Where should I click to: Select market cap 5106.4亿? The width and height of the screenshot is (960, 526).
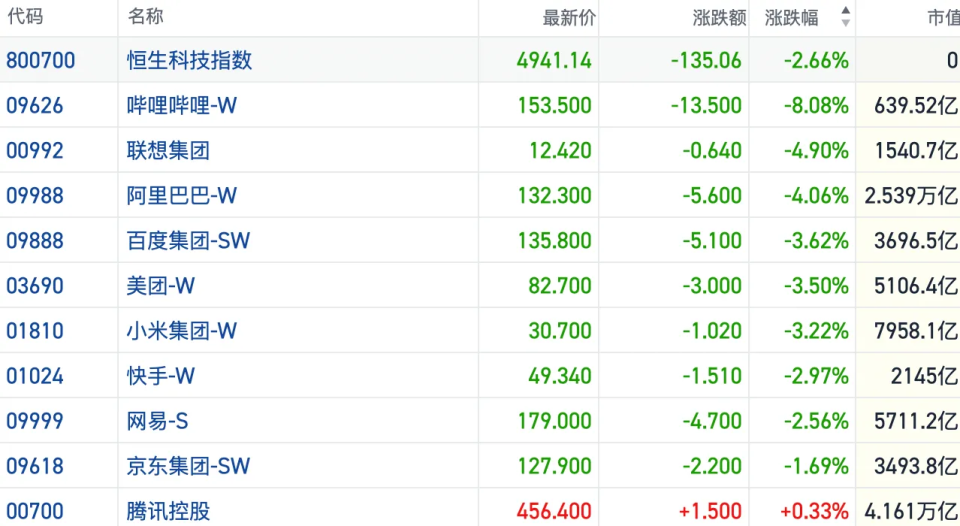point(916,286)
